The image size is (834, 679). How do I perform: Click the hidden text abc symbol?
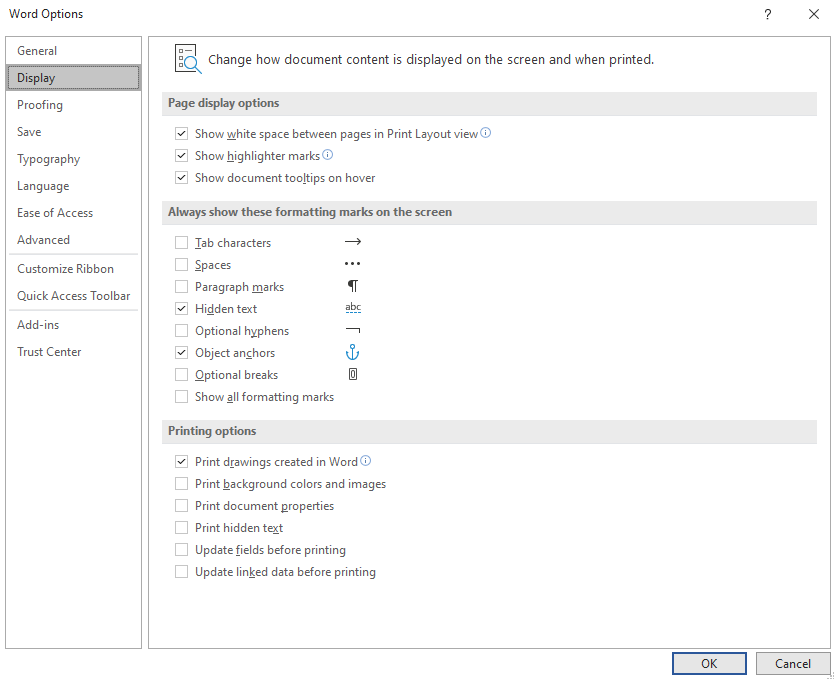click(x=353, y=308)
